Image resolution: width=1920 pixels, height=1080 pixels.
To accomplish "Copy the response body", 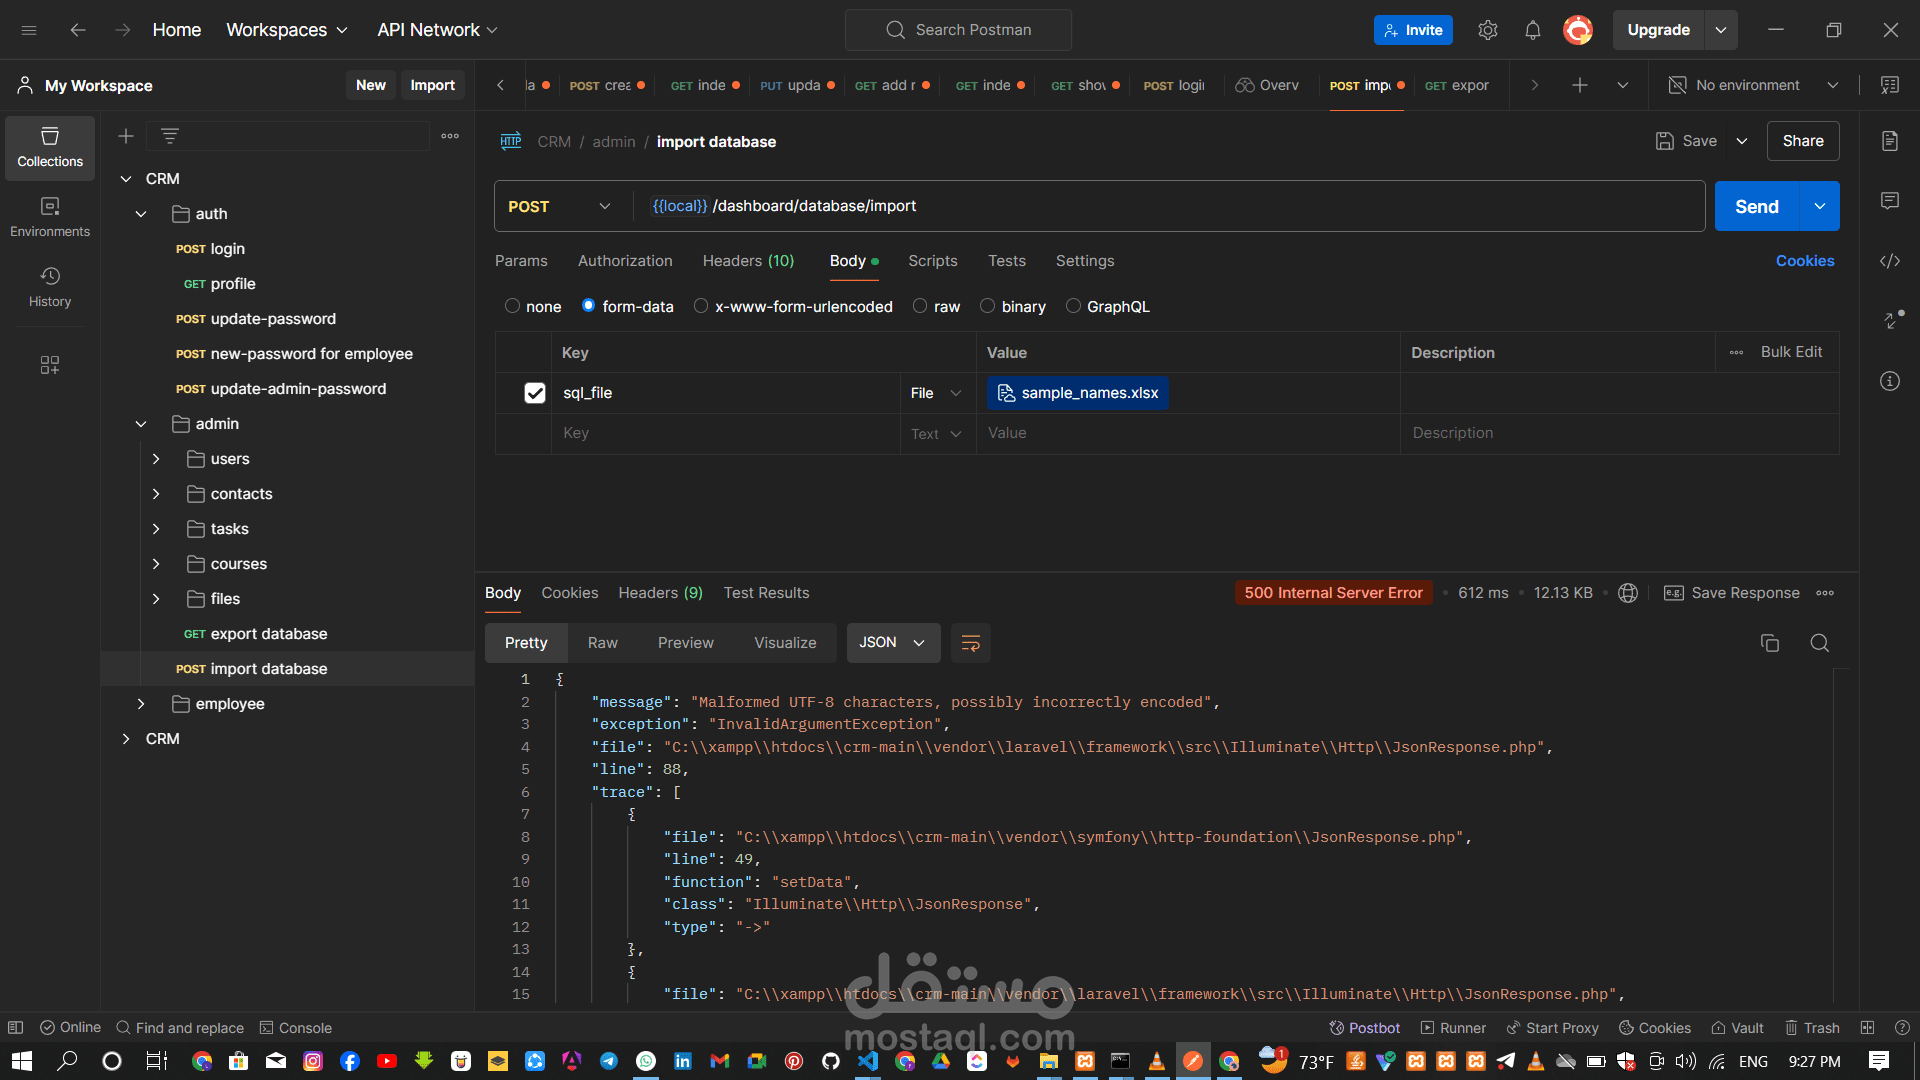I will tap(1770, 643).
